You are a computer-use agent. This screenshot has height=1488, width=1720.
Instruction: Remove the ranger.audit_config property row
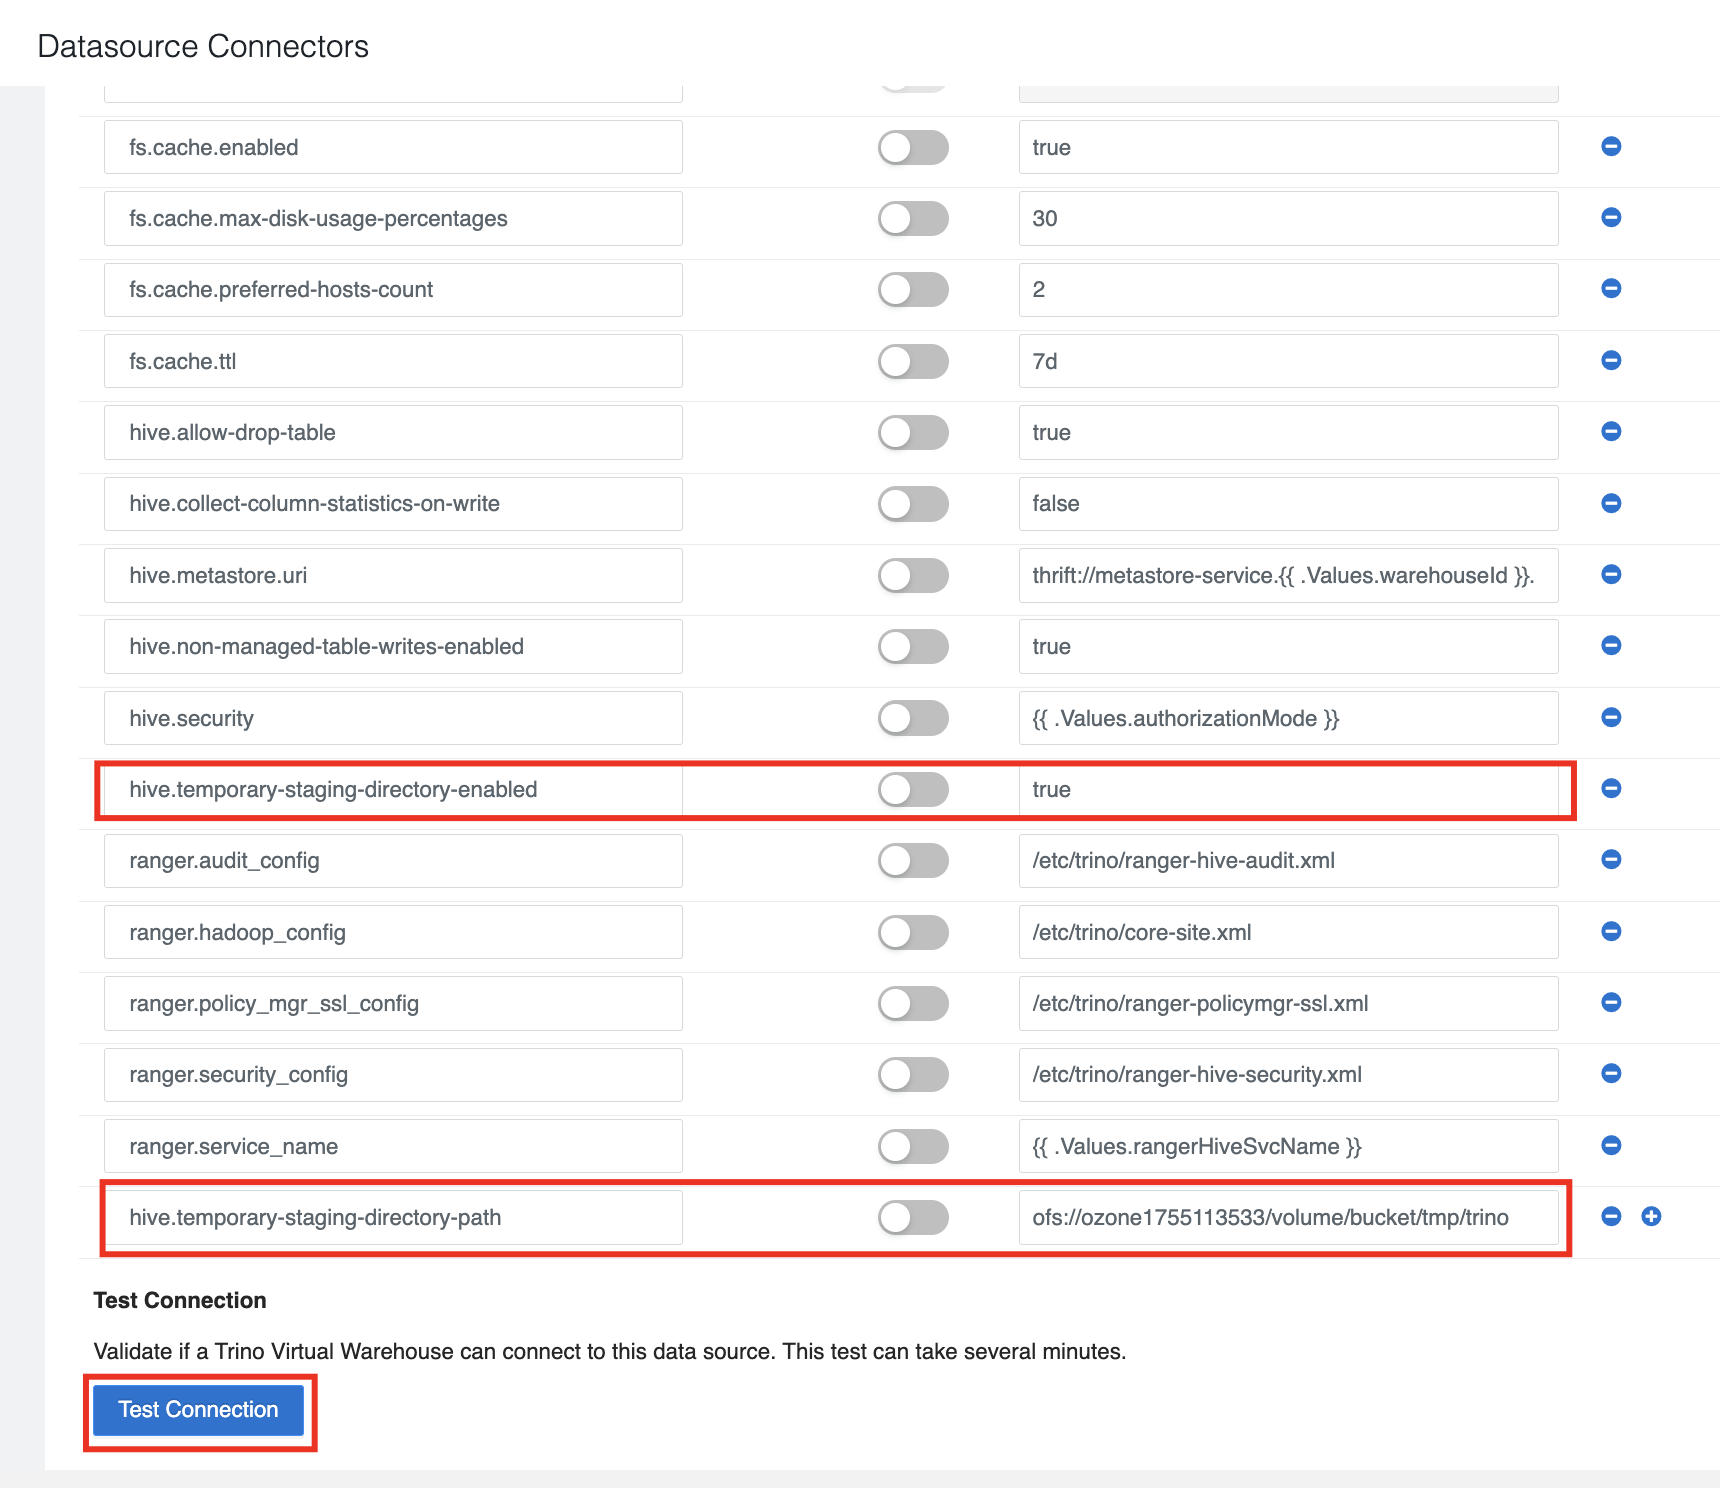pos(1611,860)
